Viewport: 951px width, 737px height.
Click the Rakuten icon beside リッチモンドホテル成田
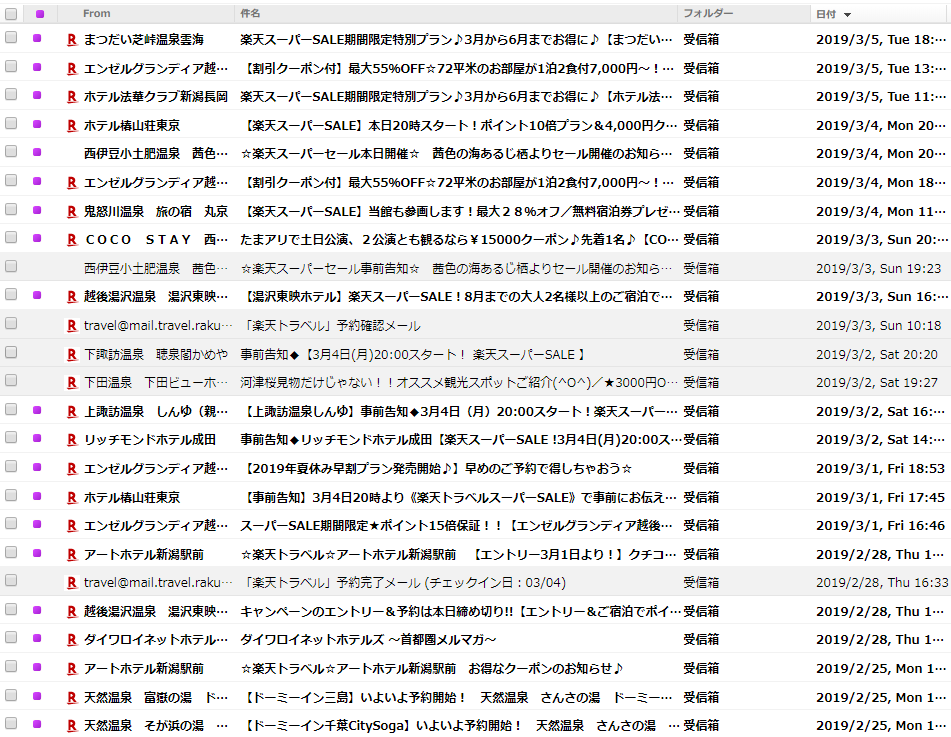click(x=72, y=440)
